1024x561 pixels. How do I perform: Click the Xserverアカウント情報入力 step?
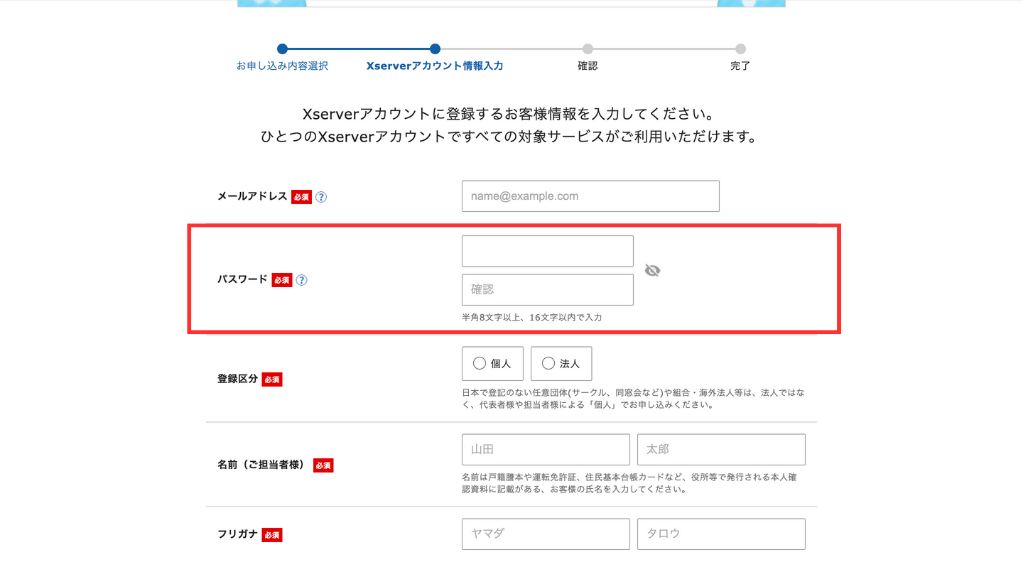[435, 49]
